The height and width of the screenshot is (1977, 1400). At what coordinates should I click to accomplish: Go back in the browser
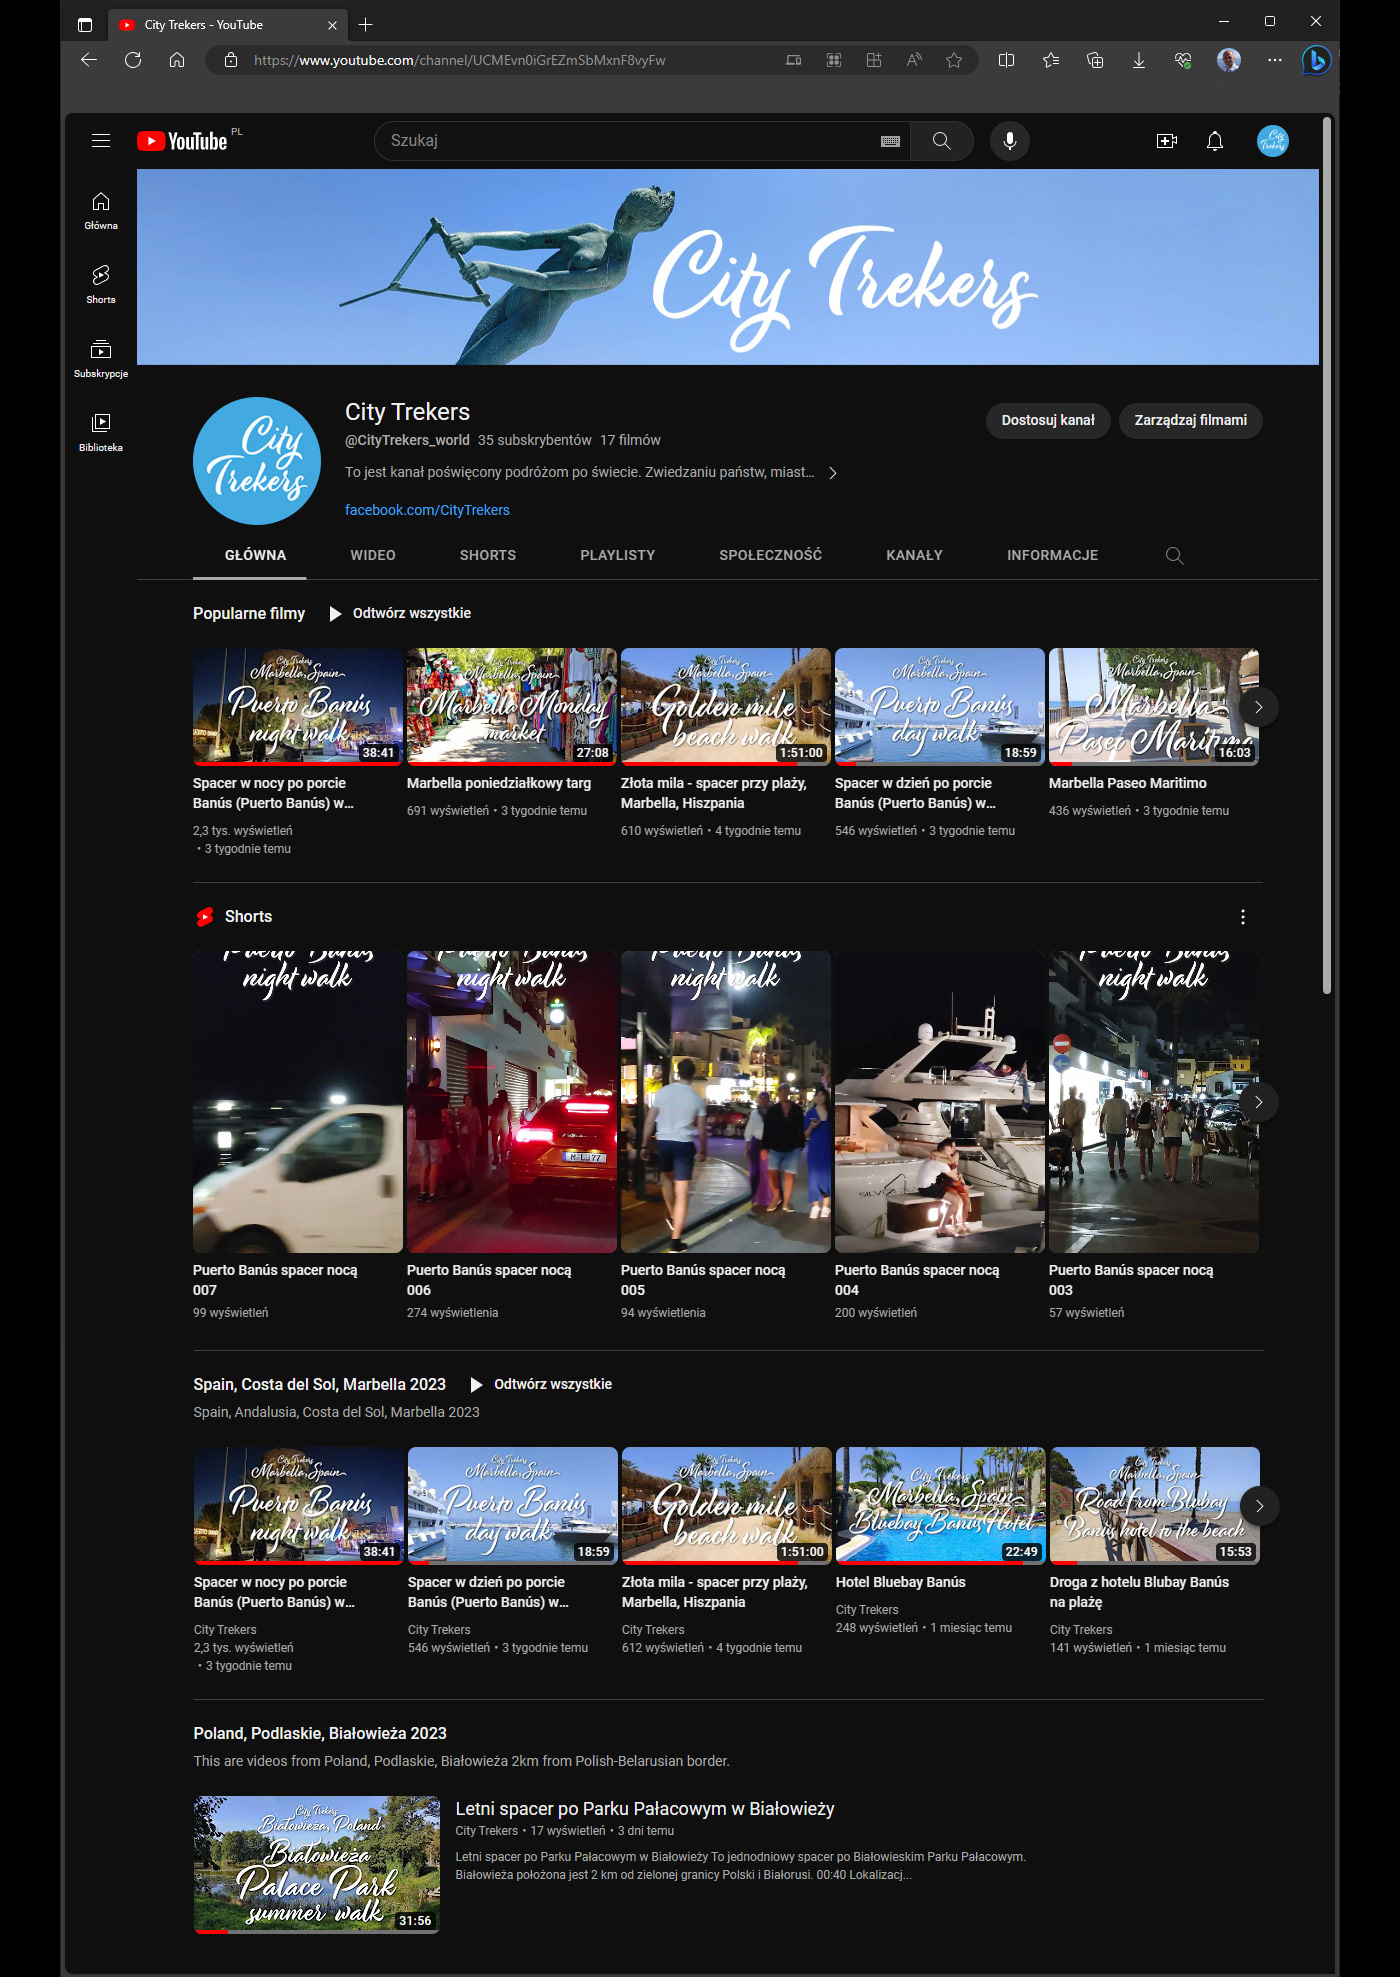(x=89, y=60)
